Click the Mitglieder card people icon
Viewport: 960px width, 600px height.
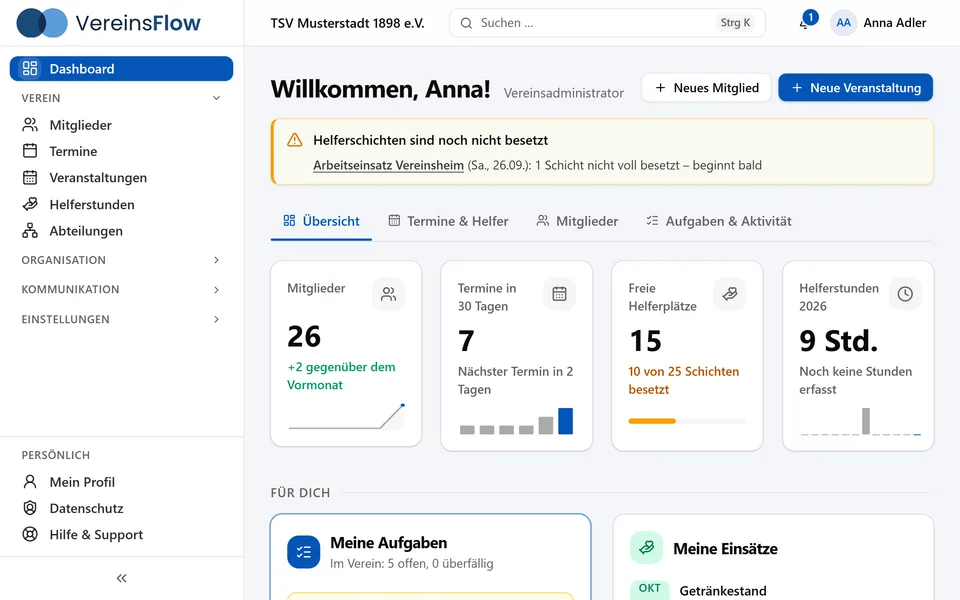pyautogui.click(x=388, y=294)
